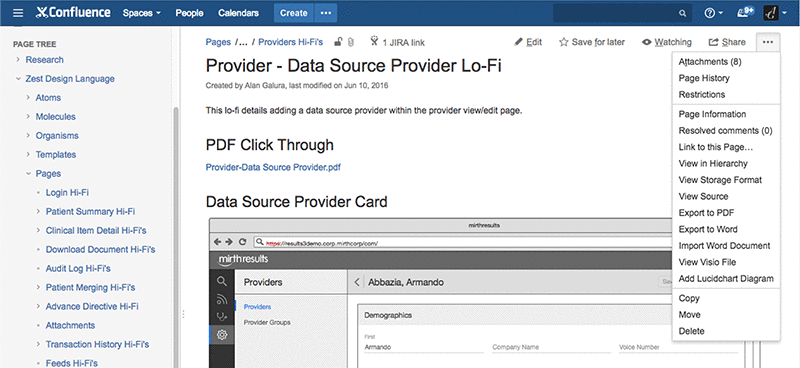Expand the Molecules tree node
800x368 pixels.
pyautogui.click(x=29, y=116)
